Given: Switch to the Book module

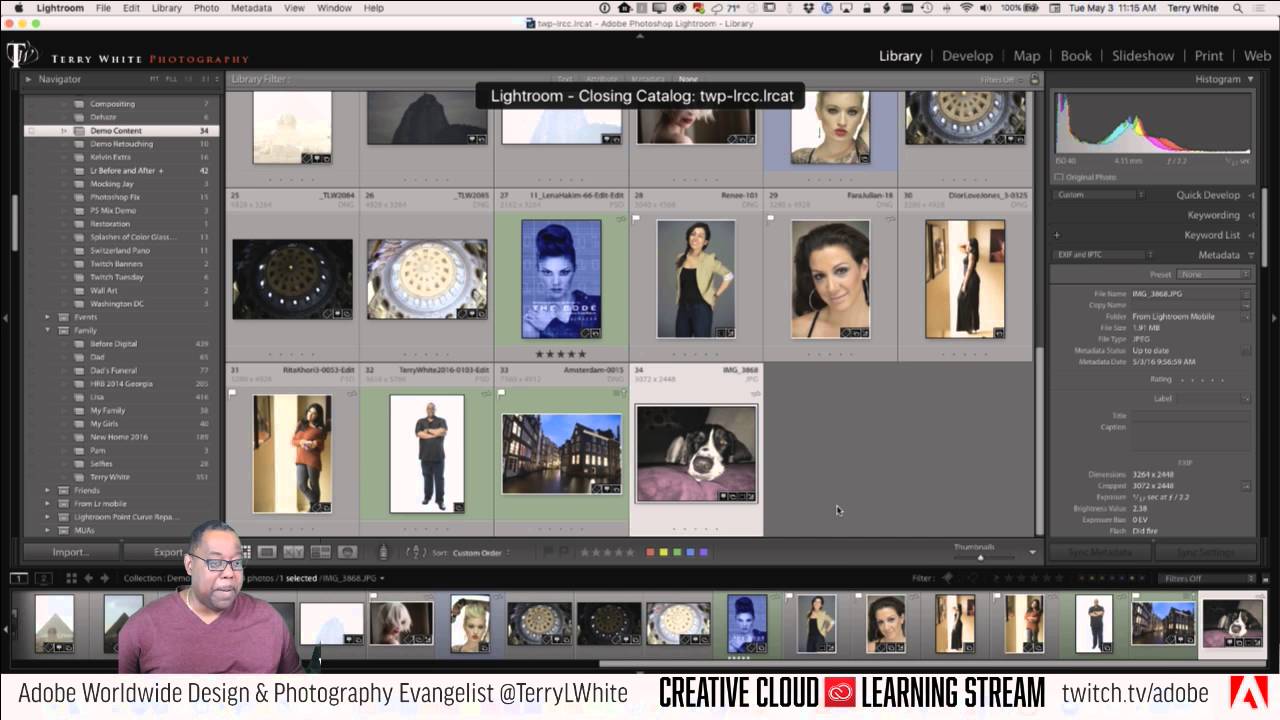Looking at the screenshot, I should [1076, 56].
